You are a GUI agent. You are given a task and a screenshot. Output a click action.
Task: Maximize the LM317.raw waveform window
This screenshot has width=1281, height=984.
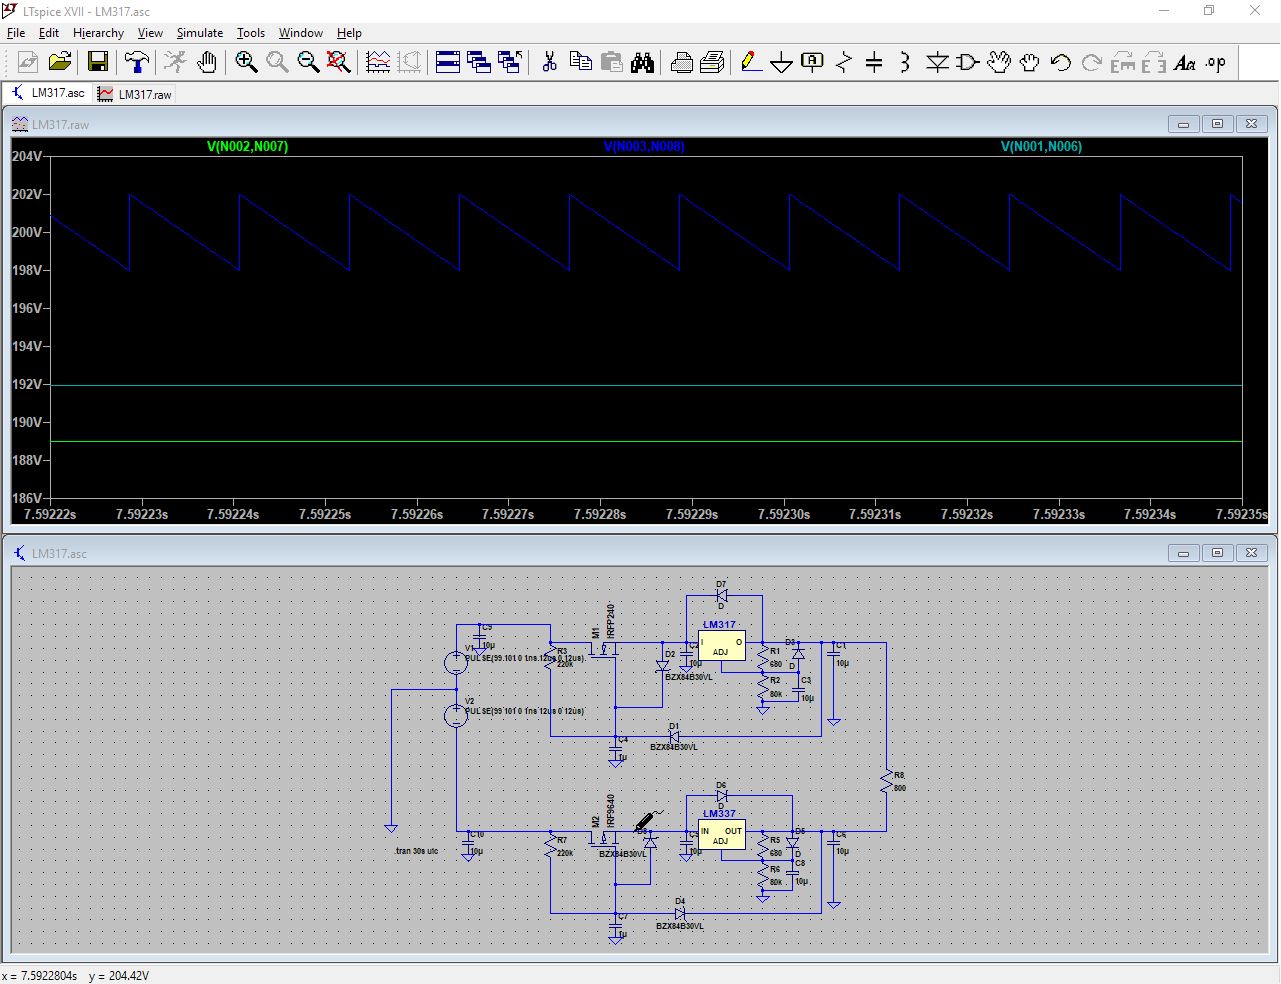(1217, 124)
